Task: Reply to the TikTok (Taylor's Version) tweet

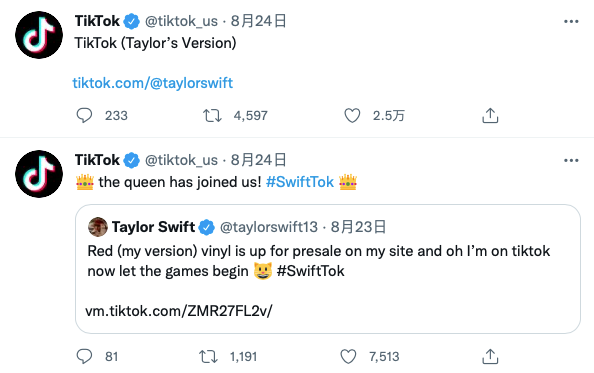Action: point(84,115)
